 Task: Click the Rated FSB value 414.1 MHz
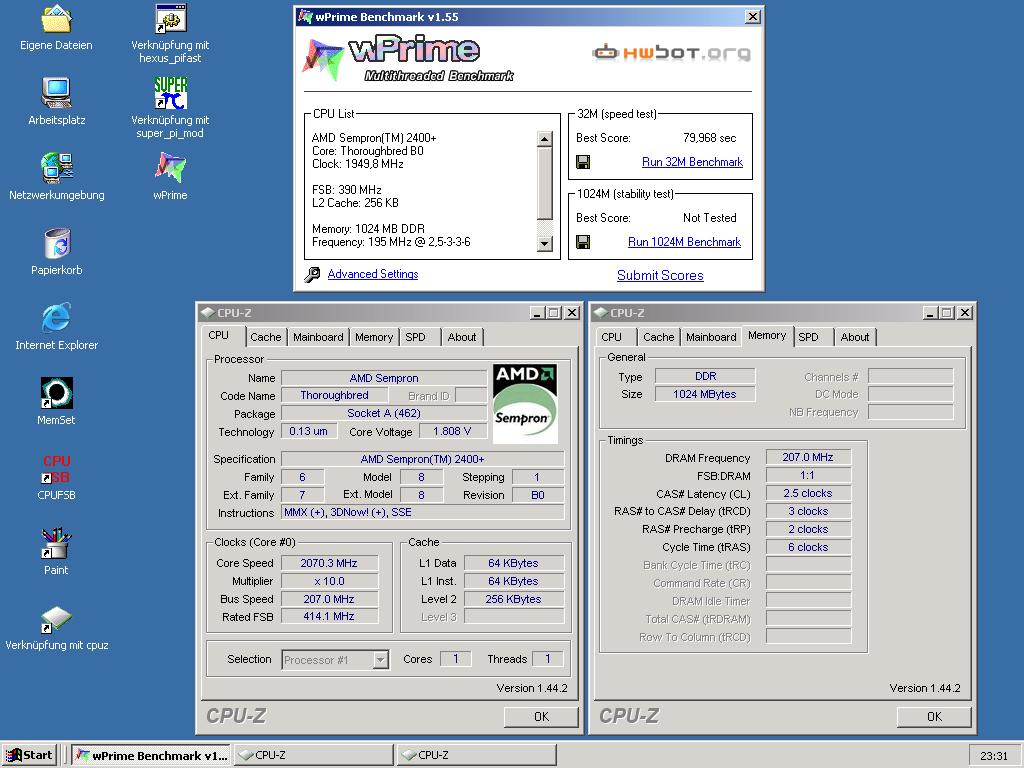click(329, 616)
